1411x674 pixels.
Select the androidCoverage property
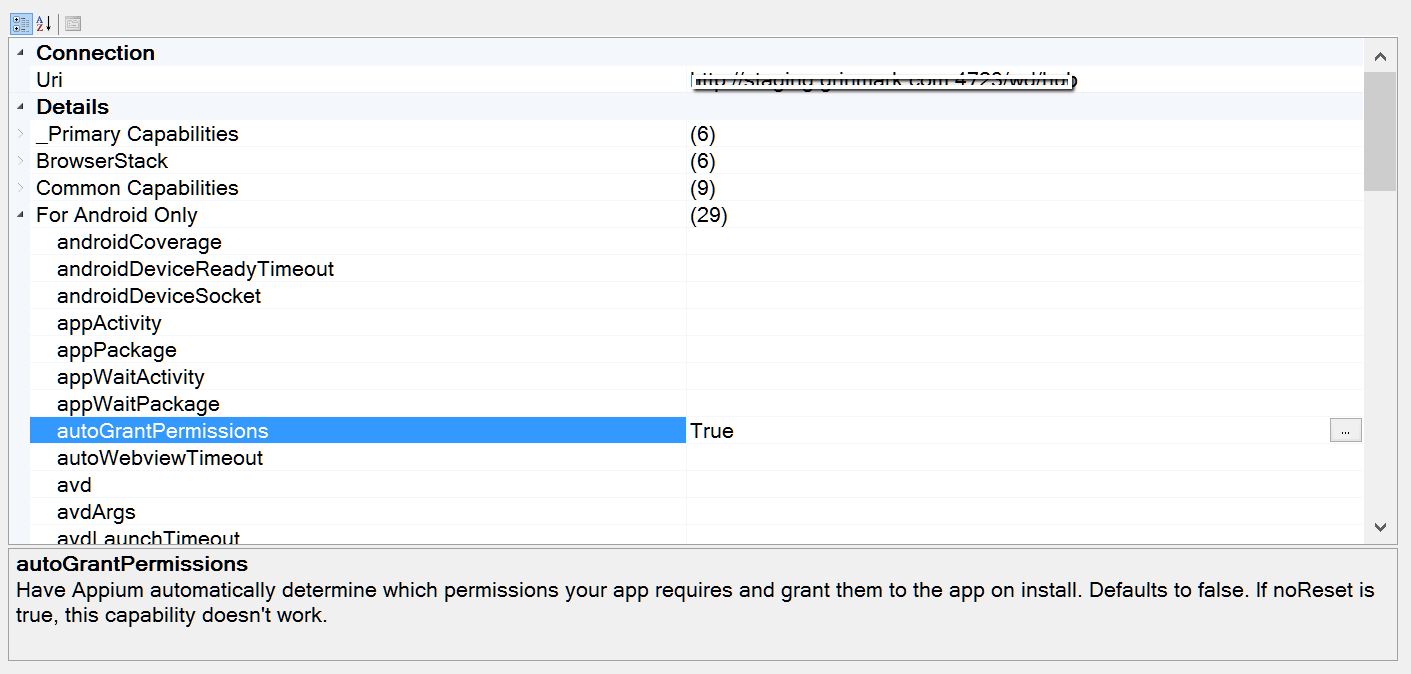pos(139,242)
